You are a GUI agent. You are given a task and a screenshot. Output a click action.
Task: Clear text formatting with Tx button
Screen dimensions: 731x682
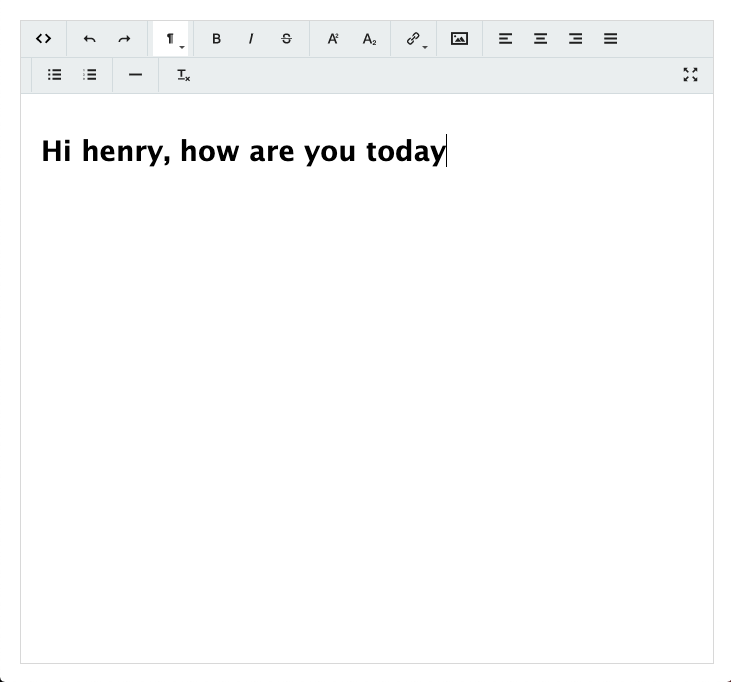click(x=184, y=75)
